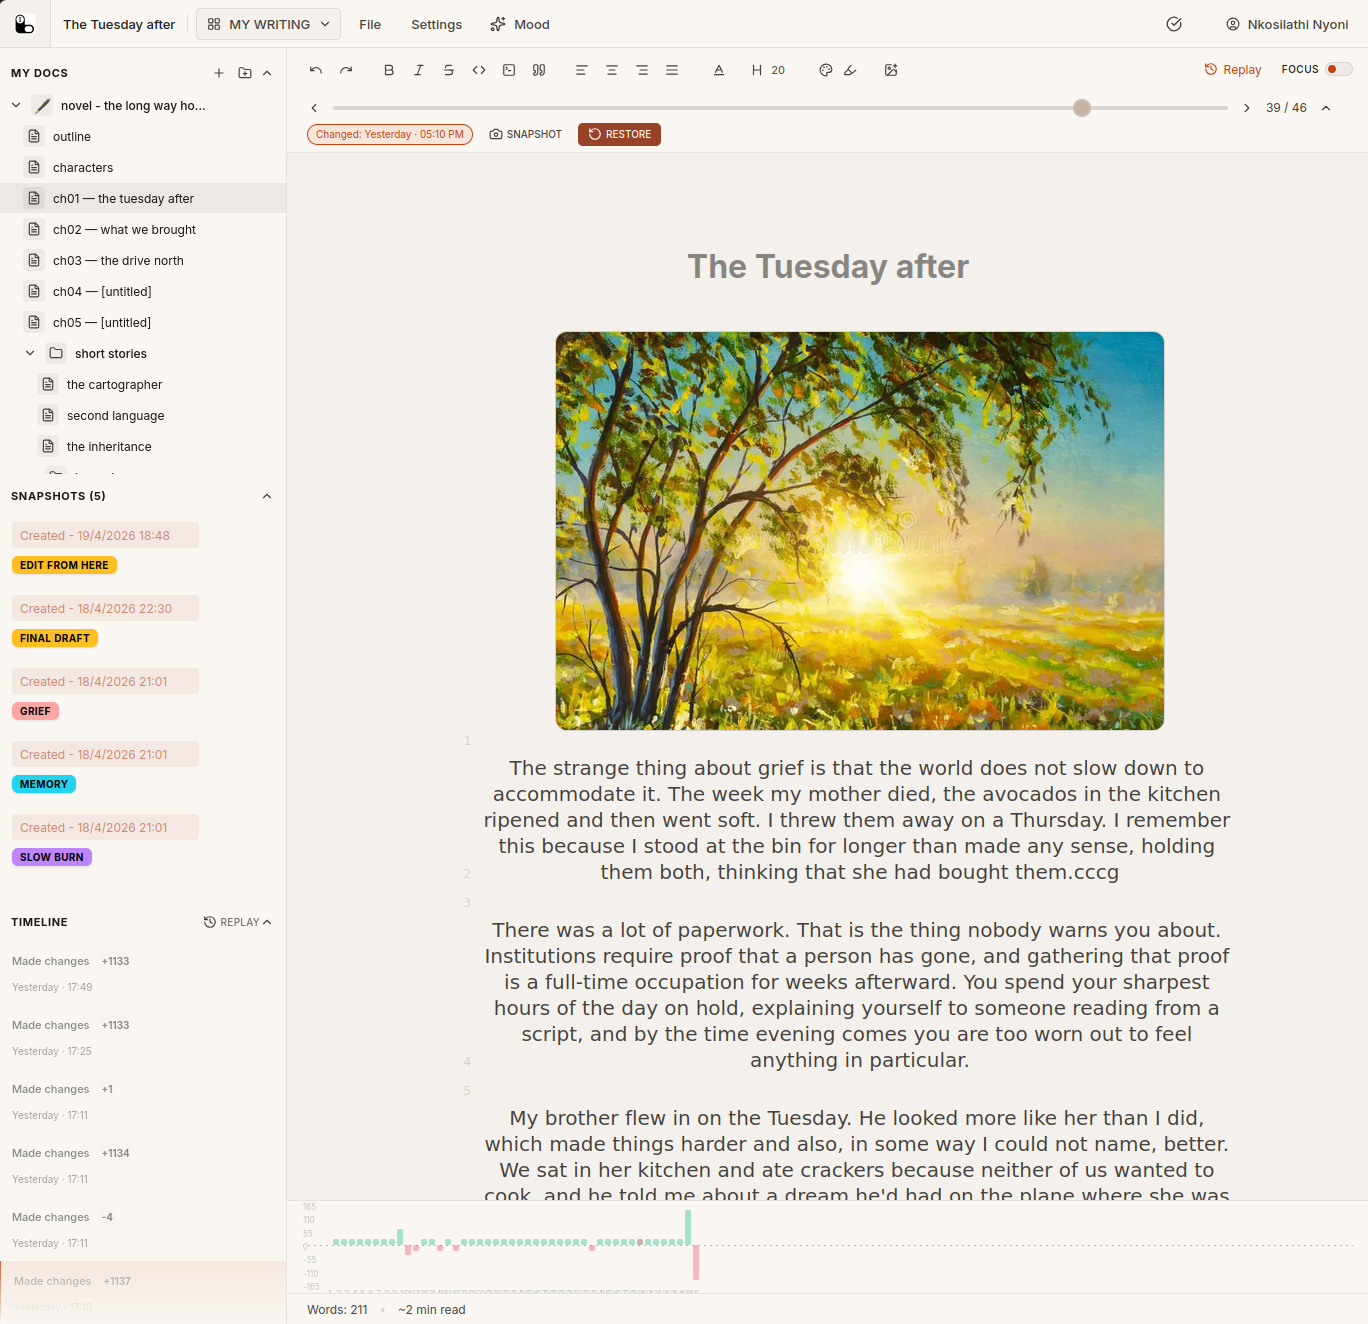Click the version history slider handle

[1082, 108]
